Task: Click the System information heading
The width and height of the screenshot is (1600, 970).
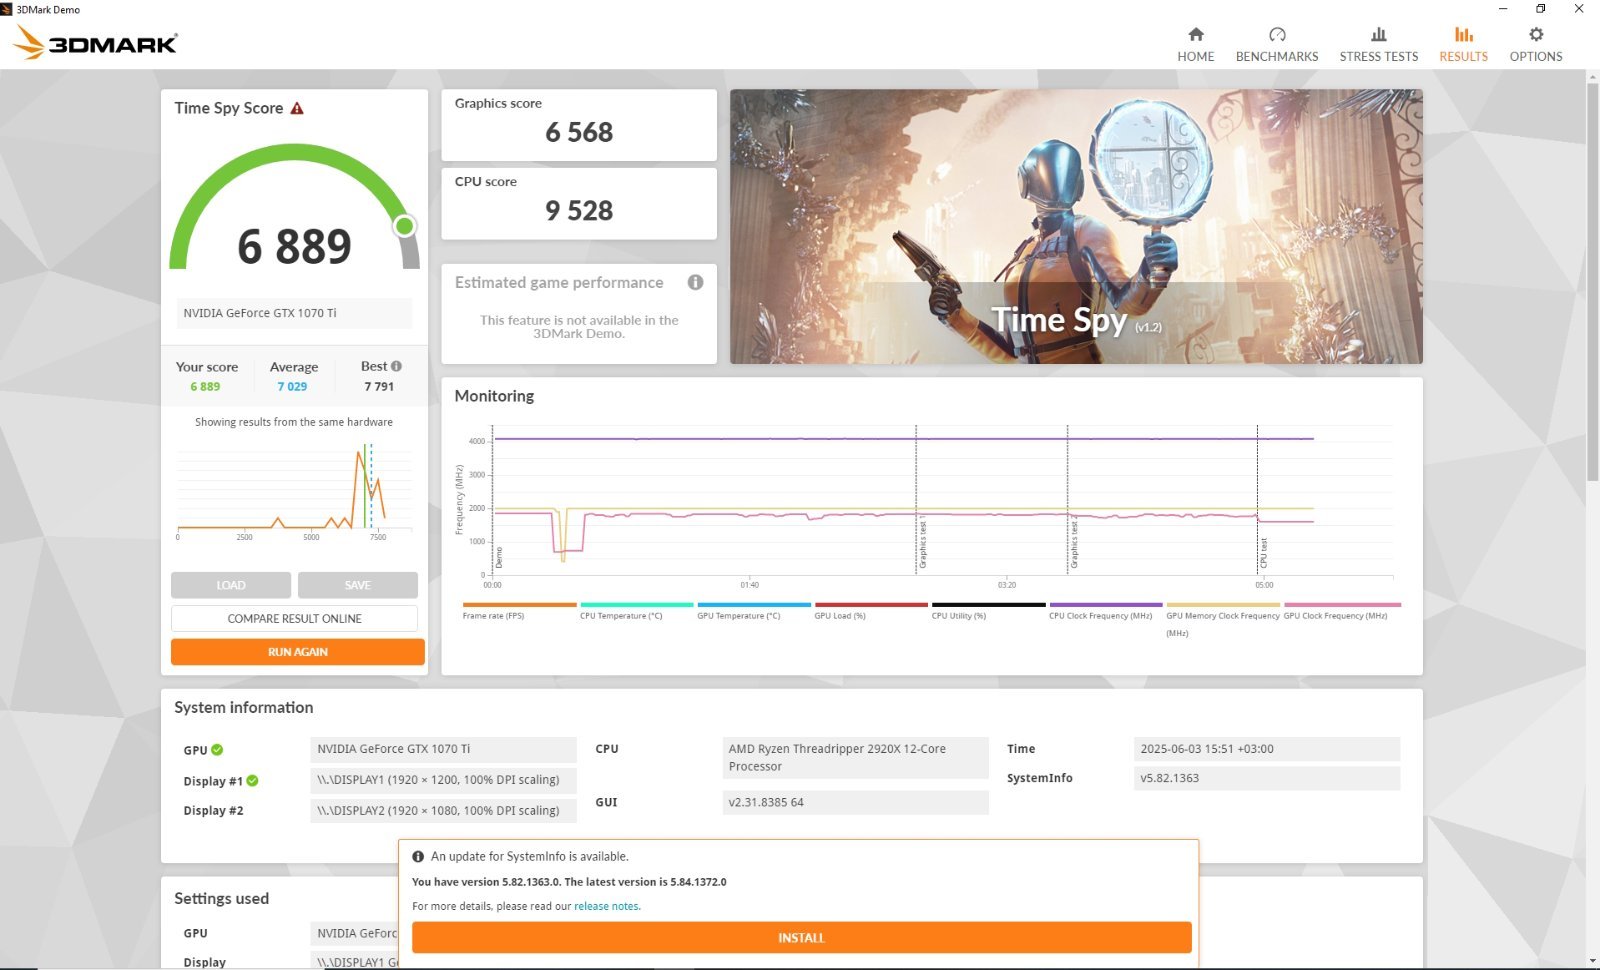Action: pos(243,707)
